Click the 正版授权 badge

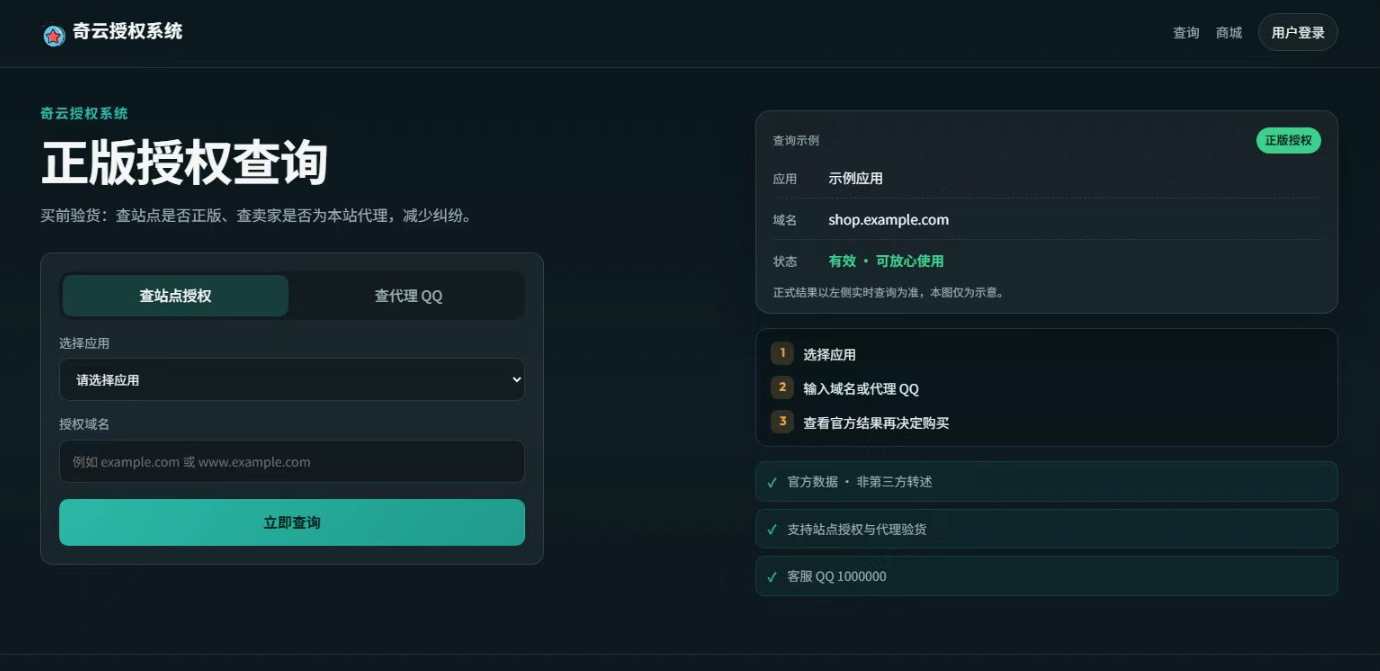click(x=1288, y=141)
